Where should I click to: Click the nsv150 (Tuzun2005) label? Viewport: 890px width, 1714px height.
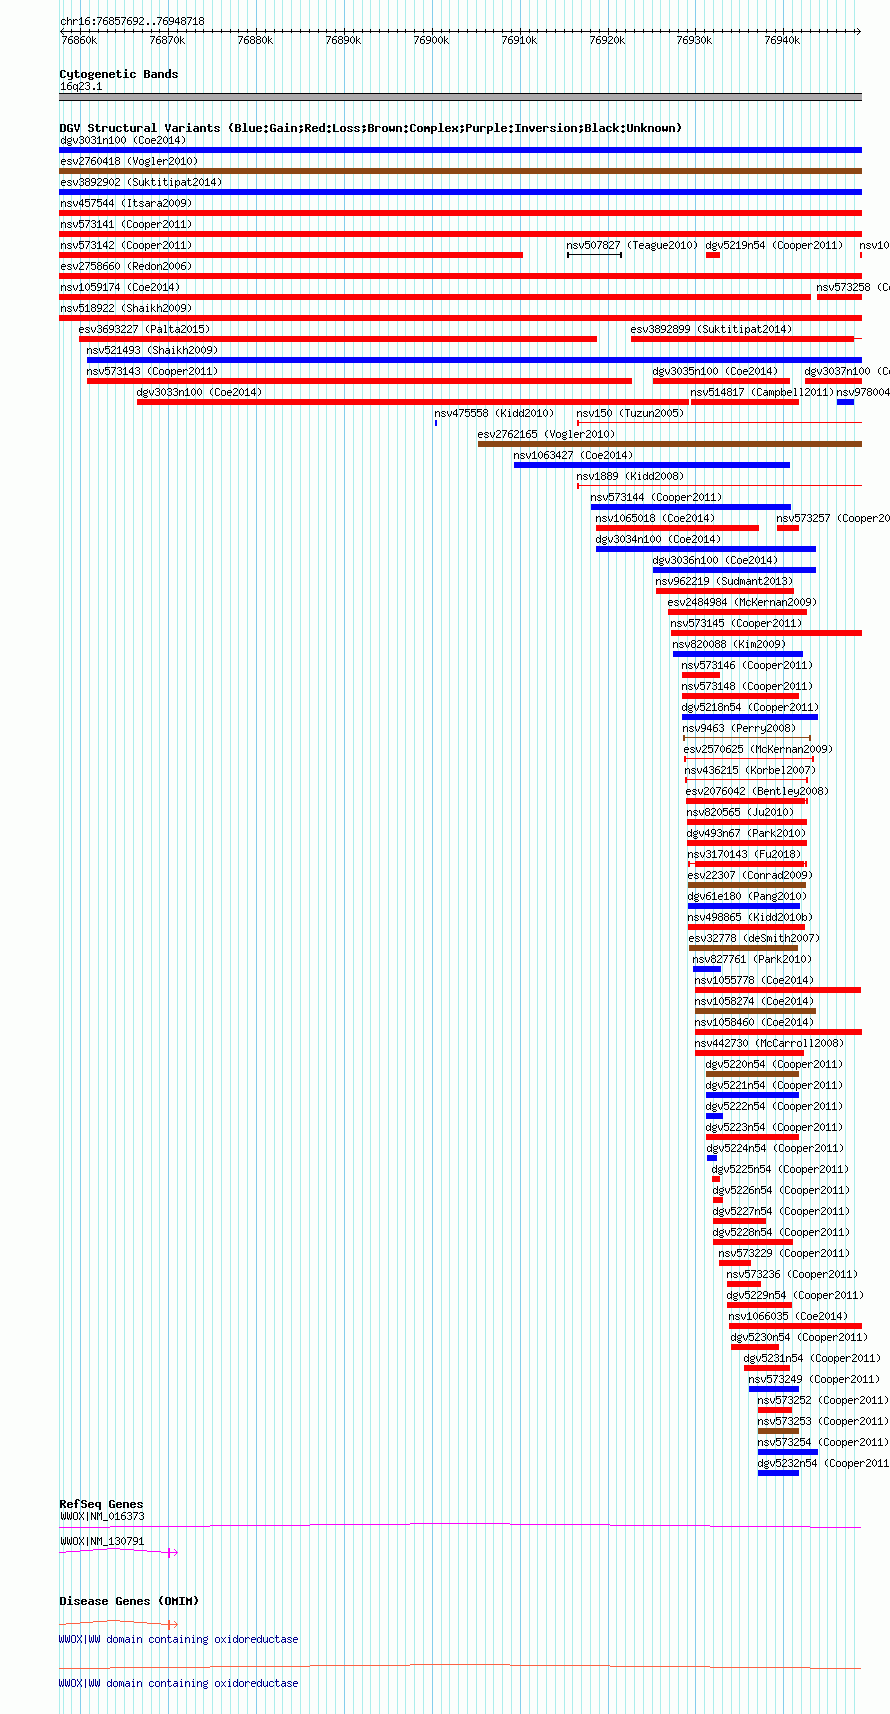(631, 413)
